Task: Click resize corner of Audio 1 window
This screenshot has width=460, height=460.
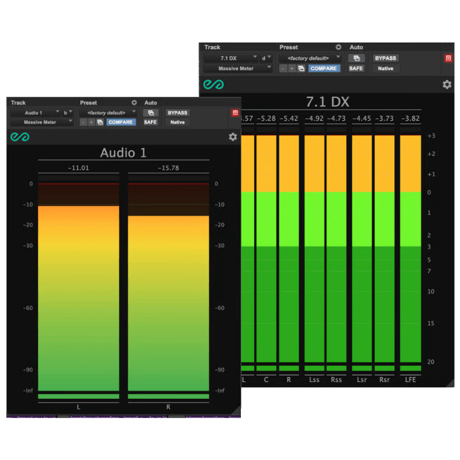Action: pos(236,411)
